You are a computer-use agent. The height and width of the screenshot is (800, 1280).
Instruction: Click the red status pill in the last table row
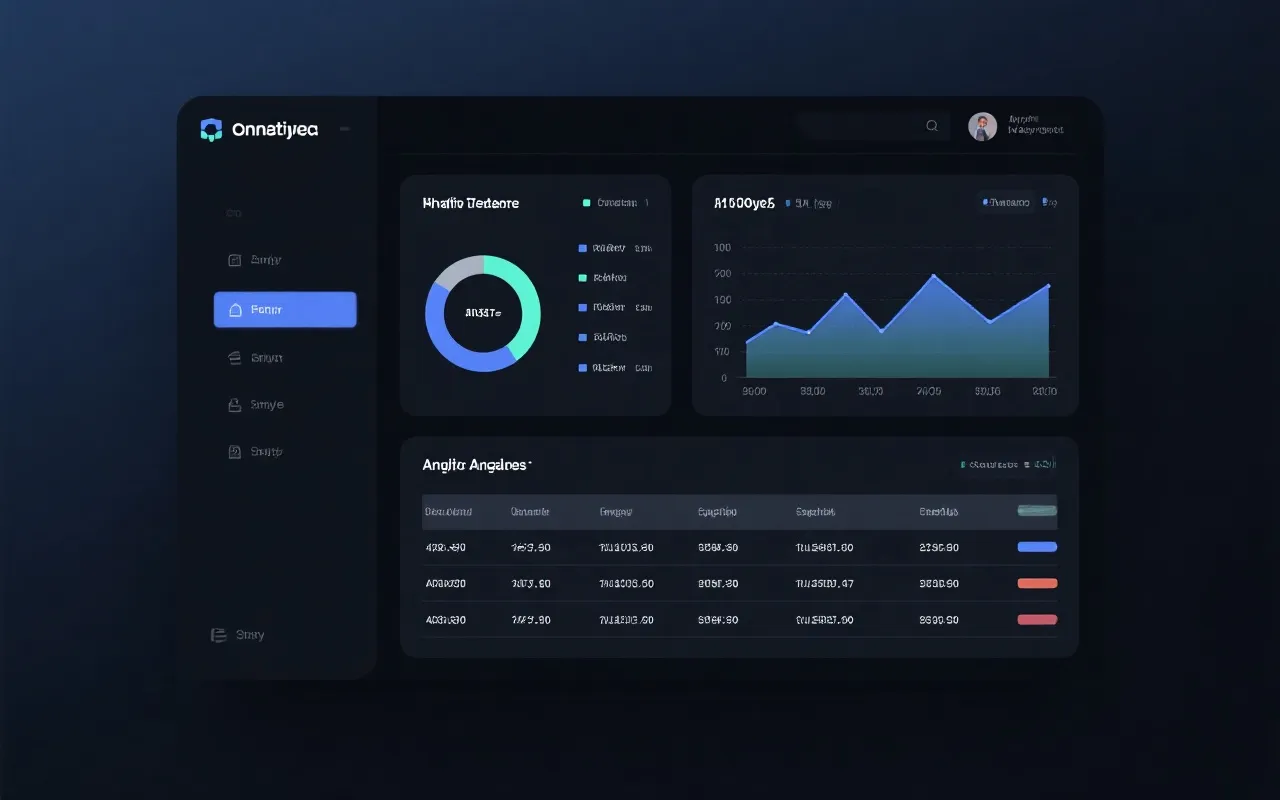[x=1036, y=619]
